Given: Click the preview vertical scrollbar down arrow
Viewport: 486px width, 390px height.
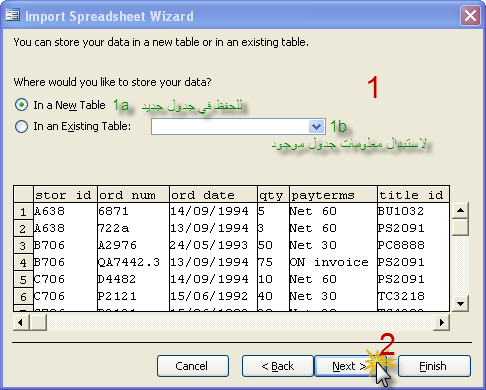Looking at the screenshot, I should click(460, 303).
